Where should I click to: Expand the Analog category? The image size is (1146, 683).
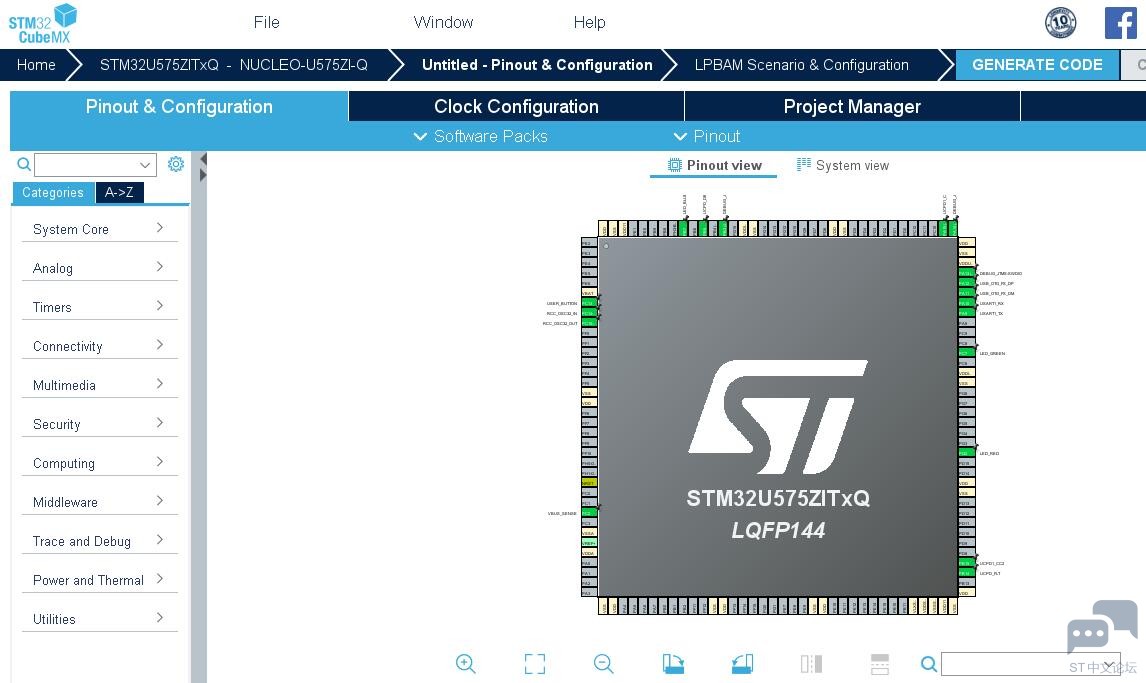click(99, 267)
